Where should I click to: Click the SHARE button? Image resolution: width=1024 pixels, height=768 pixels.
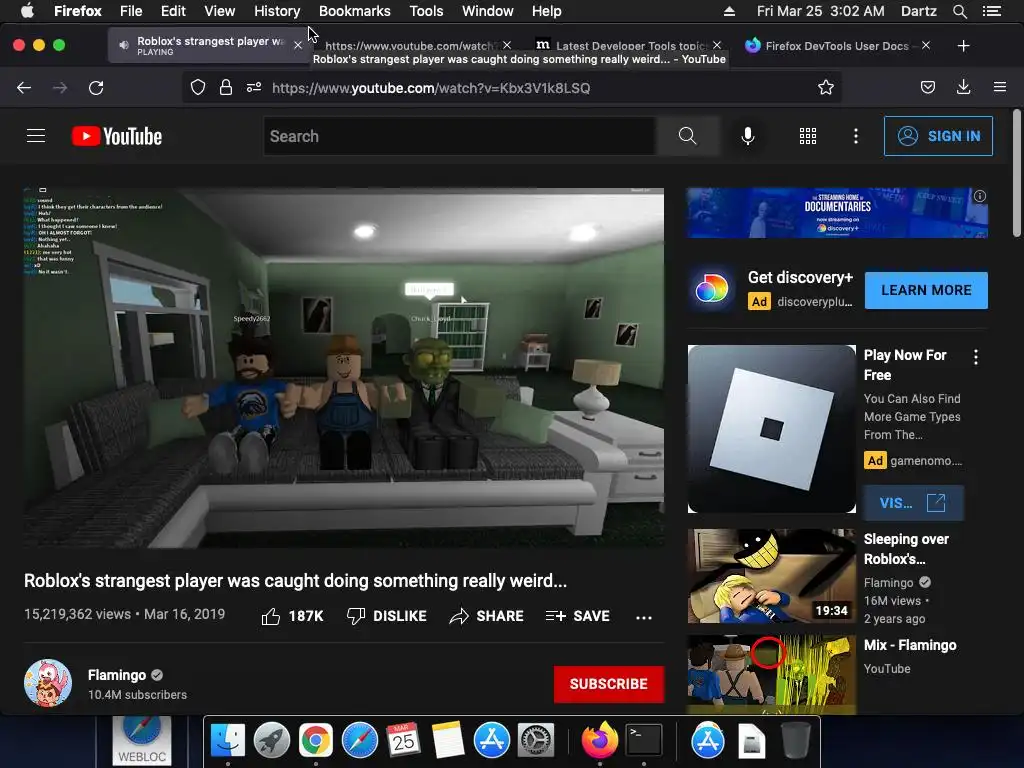coord(487,616)
